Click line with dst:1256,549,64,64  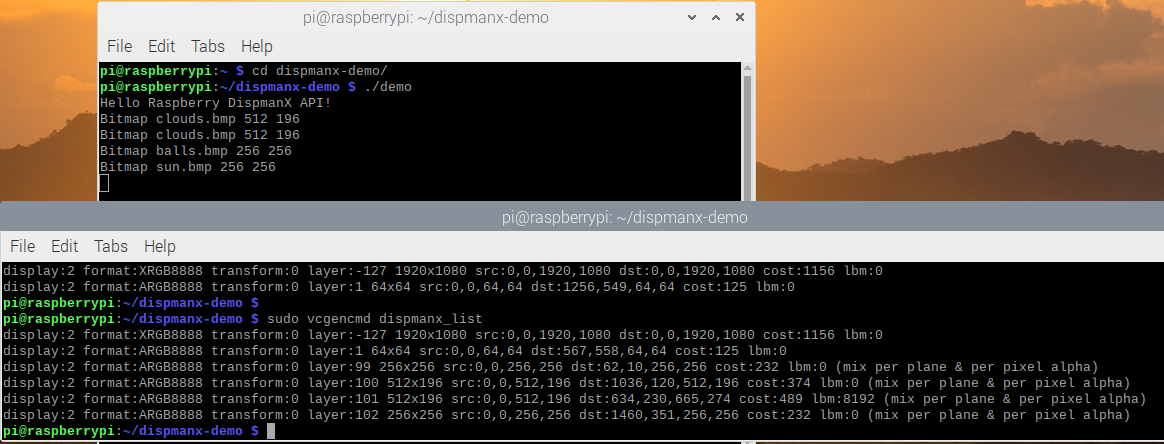pos(399,287)
